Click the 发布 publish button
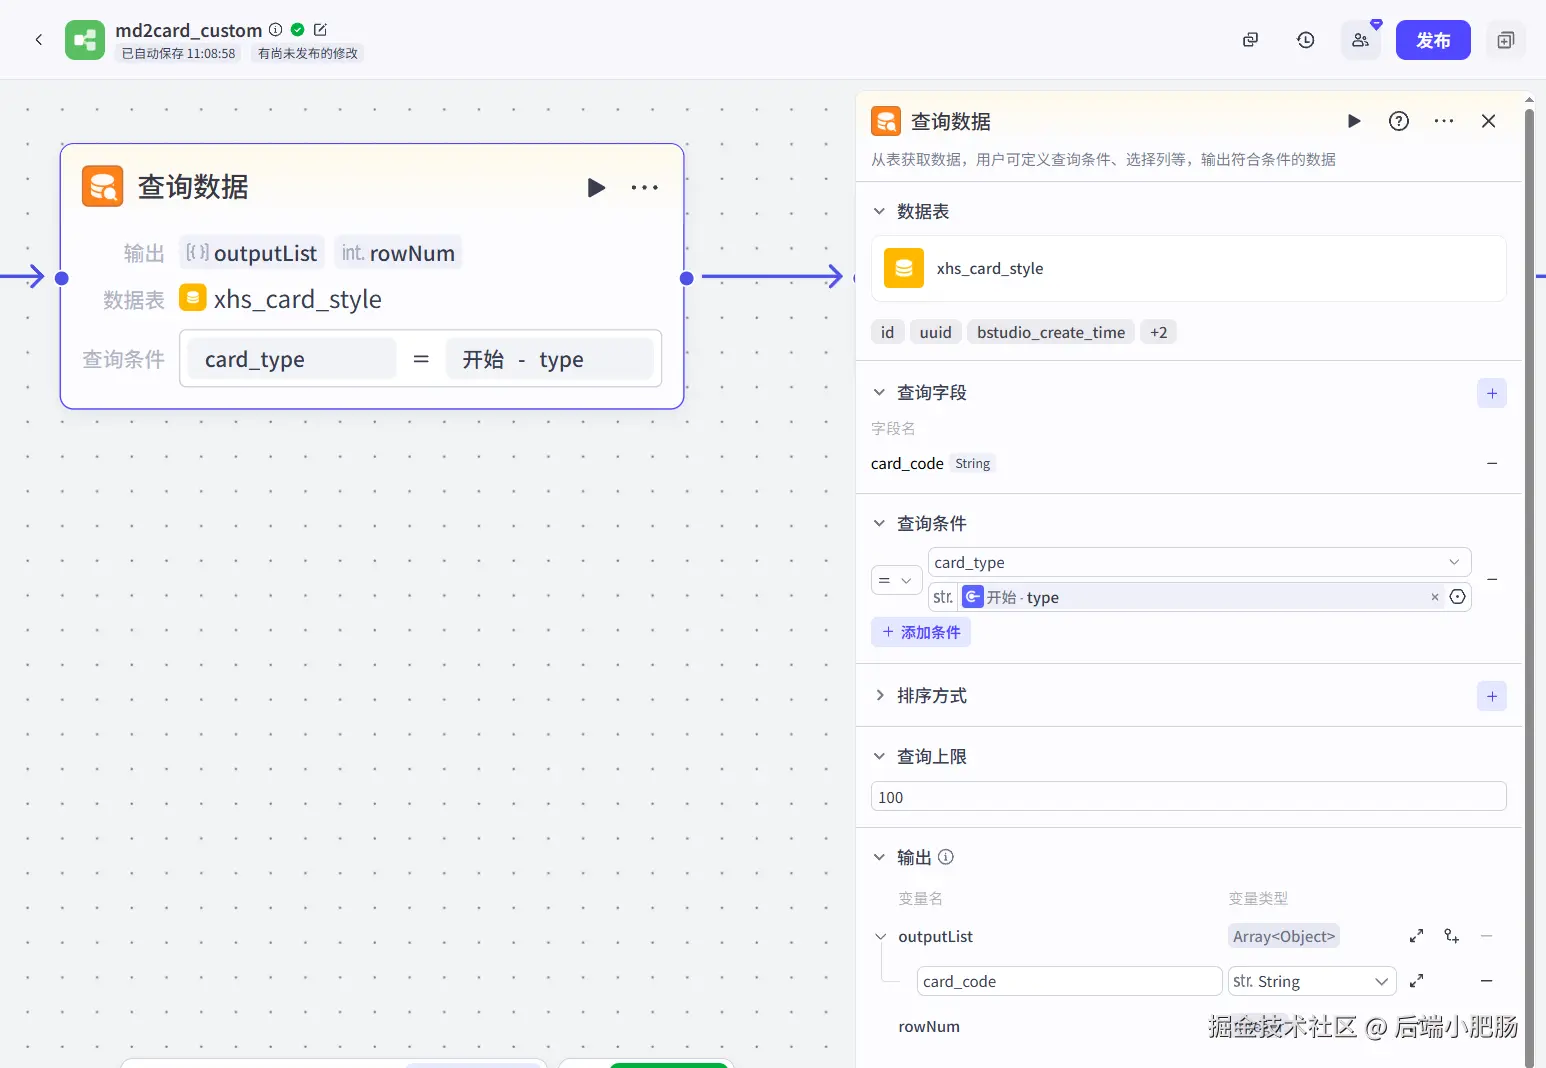The width and height of the screenshot is (1546, 1068). pyautogui.click(x=1433, y=40)
